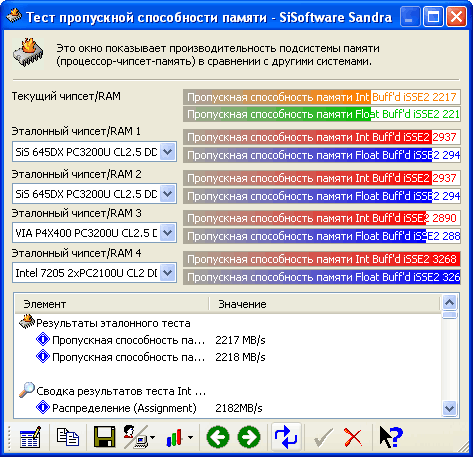The image size is (473, 457).
Task: Open the user/computer send options icon
Action: point(139,437)
